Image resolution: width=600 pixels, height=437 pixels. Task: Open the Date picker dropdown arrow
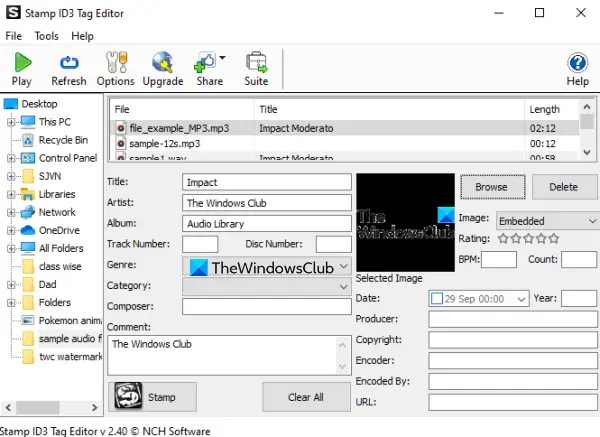coord(521,299)
